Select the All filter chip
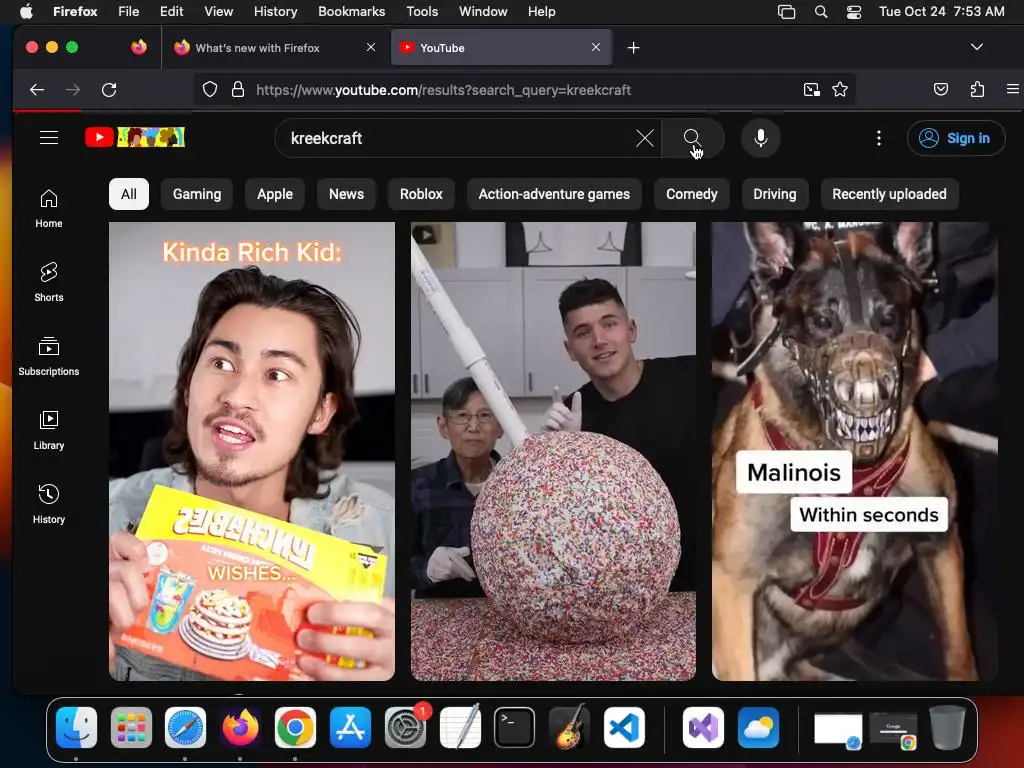 (129, 194)
